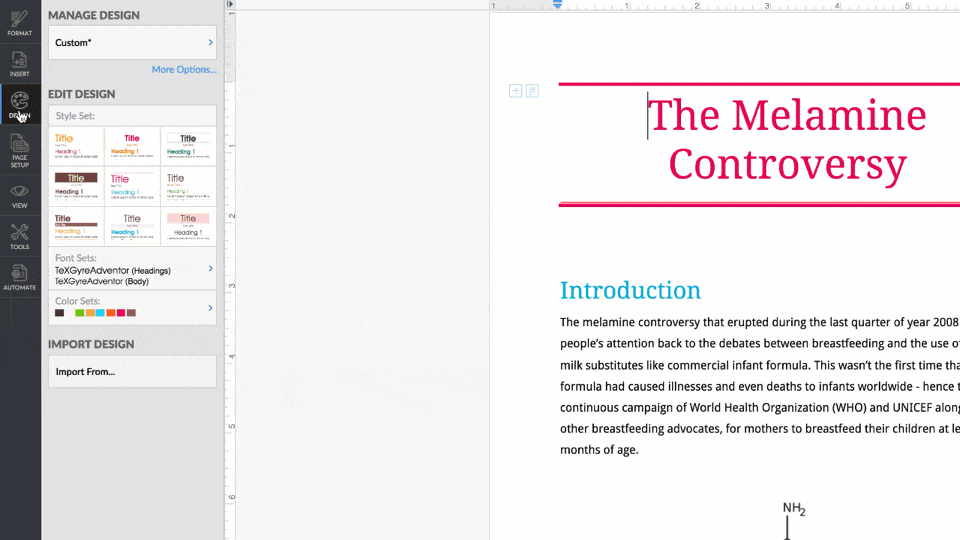The height and width of the screenshot is (540, 960).
Task: Switch to the View panel
Action: tap(20, 195)
